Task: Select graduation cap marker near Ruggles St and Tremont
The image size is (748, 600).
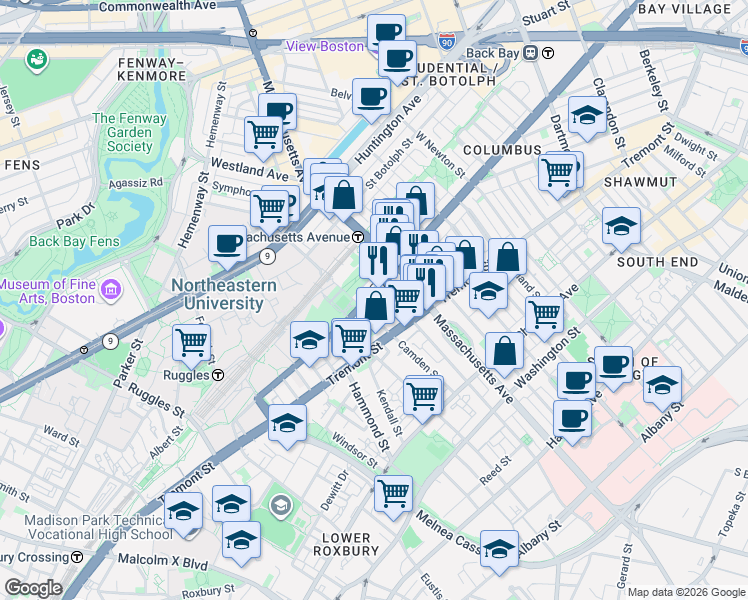Action: [x=287, y=424]
